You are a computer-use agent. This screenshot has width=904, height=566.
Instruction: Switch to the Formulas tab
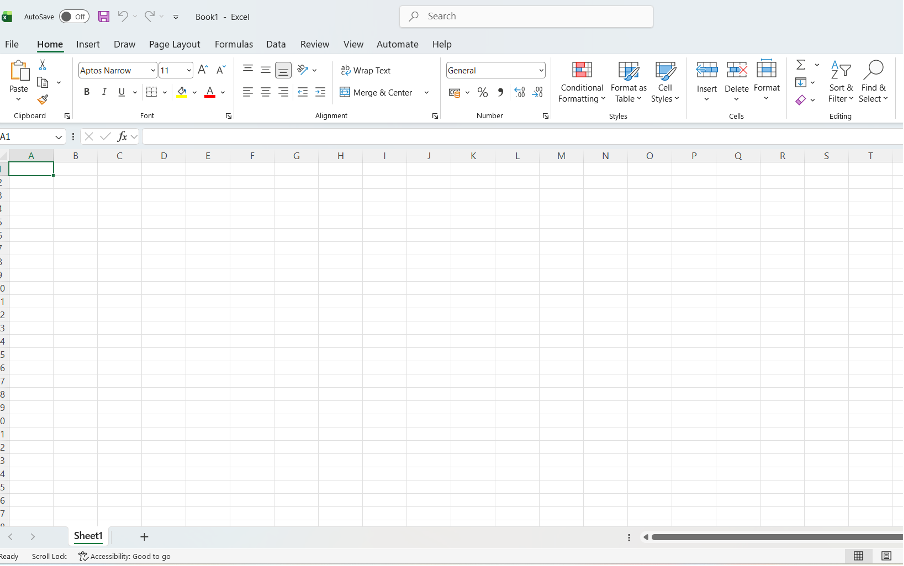pos(233,44)
